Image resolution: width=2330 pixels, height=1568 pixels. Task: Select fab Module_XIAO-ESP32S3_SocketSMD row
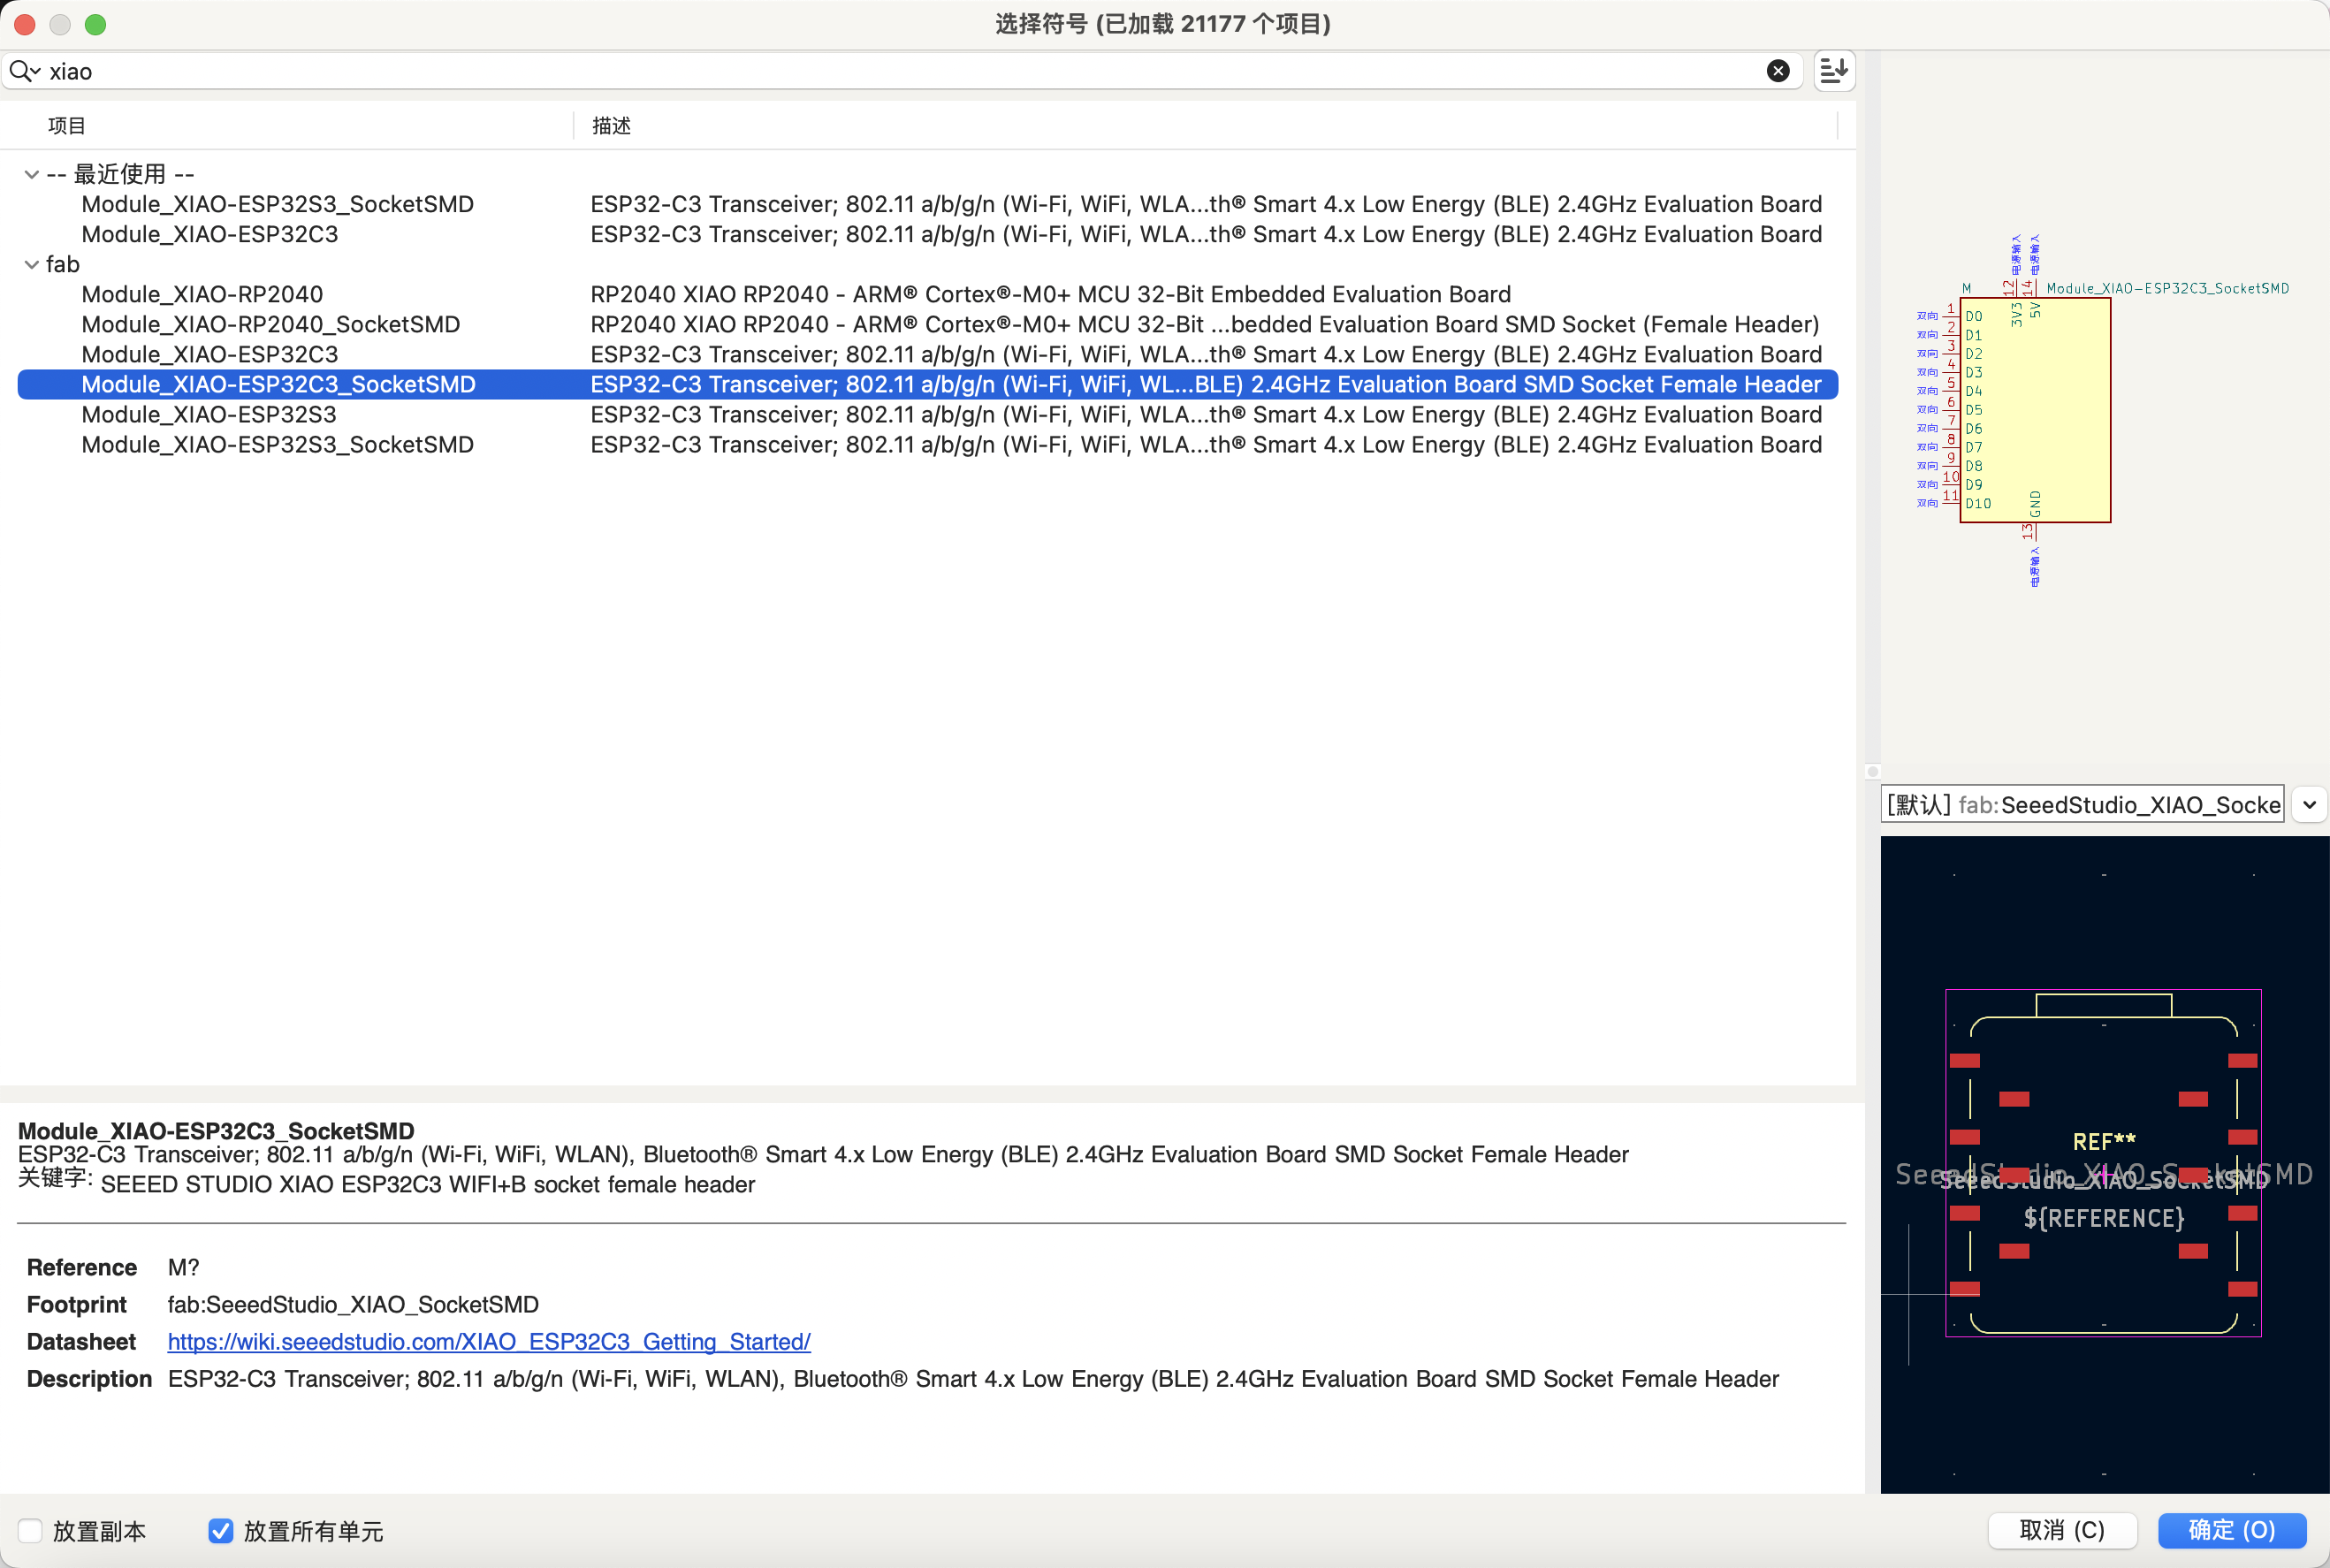point(927,444)
